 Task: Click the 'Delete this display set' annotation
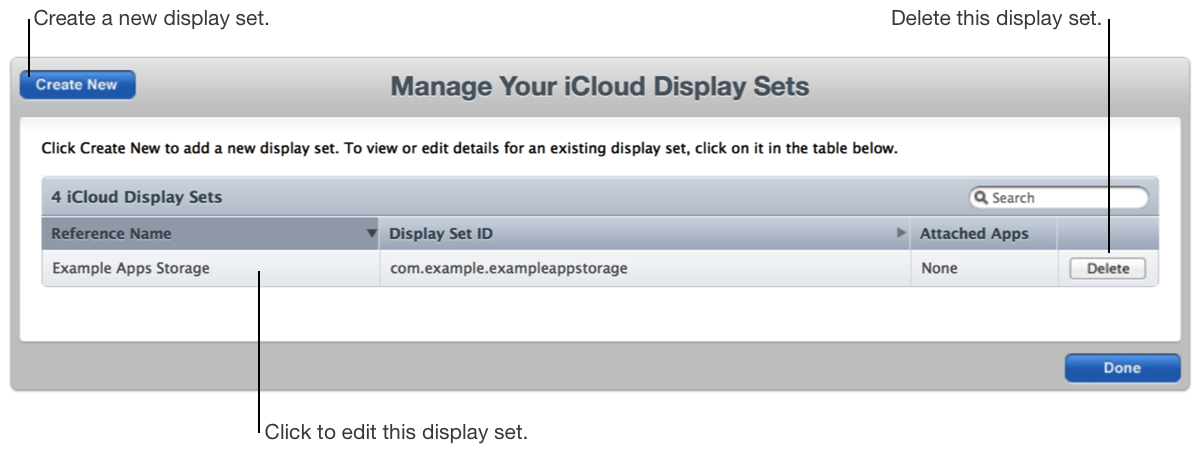(x=995, y=19)
